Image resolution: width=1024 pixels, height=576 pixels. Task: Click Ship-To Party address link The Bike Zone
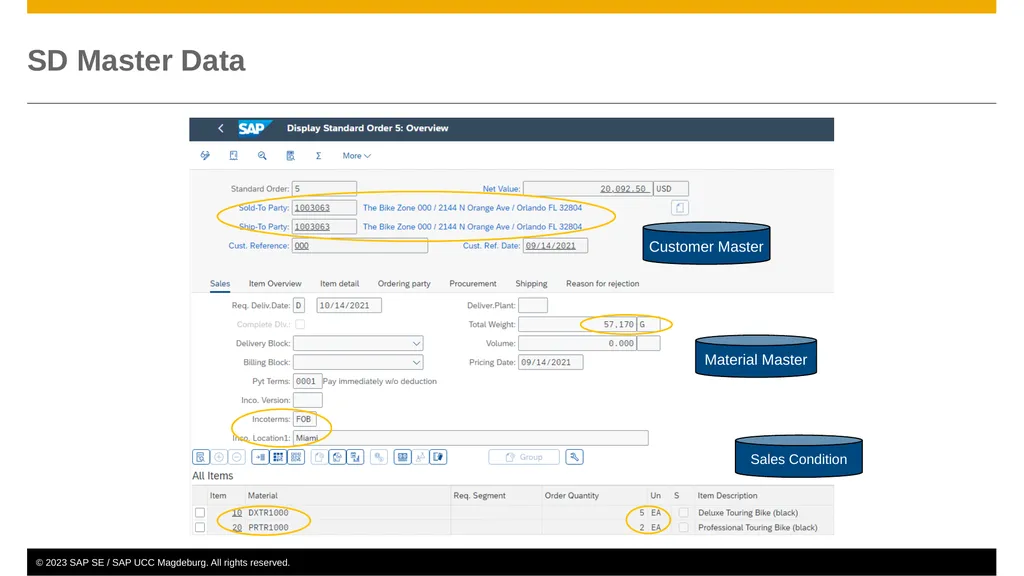point(472,227)
